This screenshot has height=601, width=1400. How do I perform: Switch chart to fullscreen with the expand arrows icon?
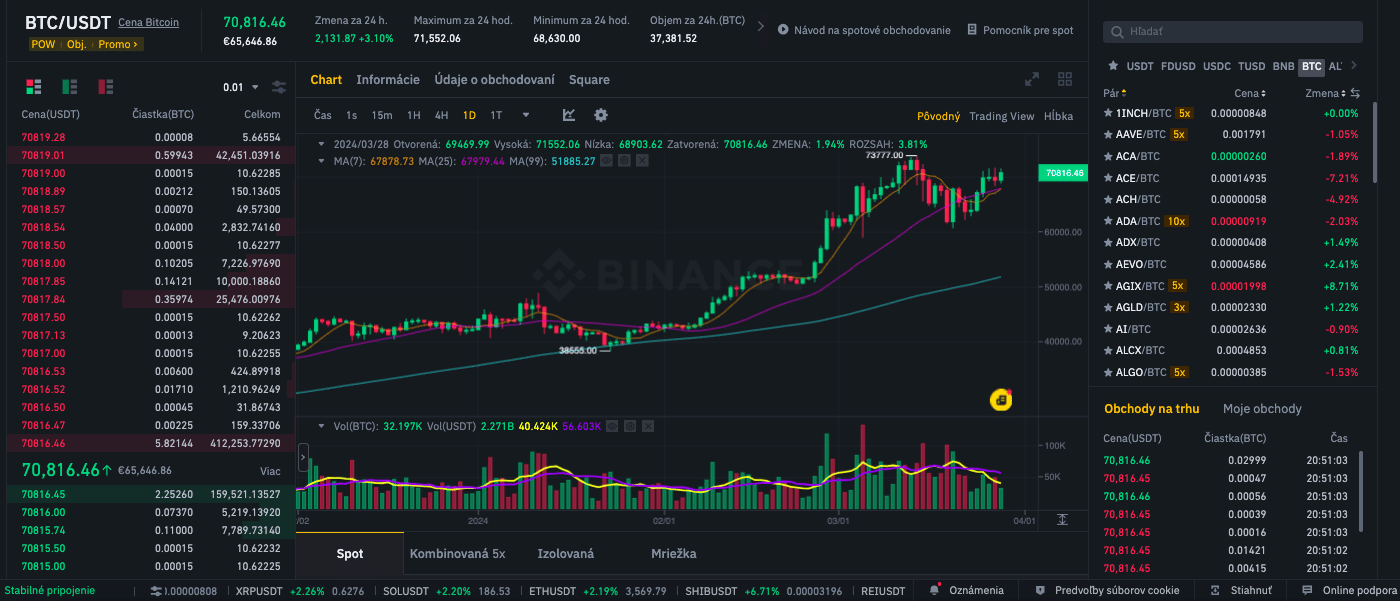[x=1032, y=78]
